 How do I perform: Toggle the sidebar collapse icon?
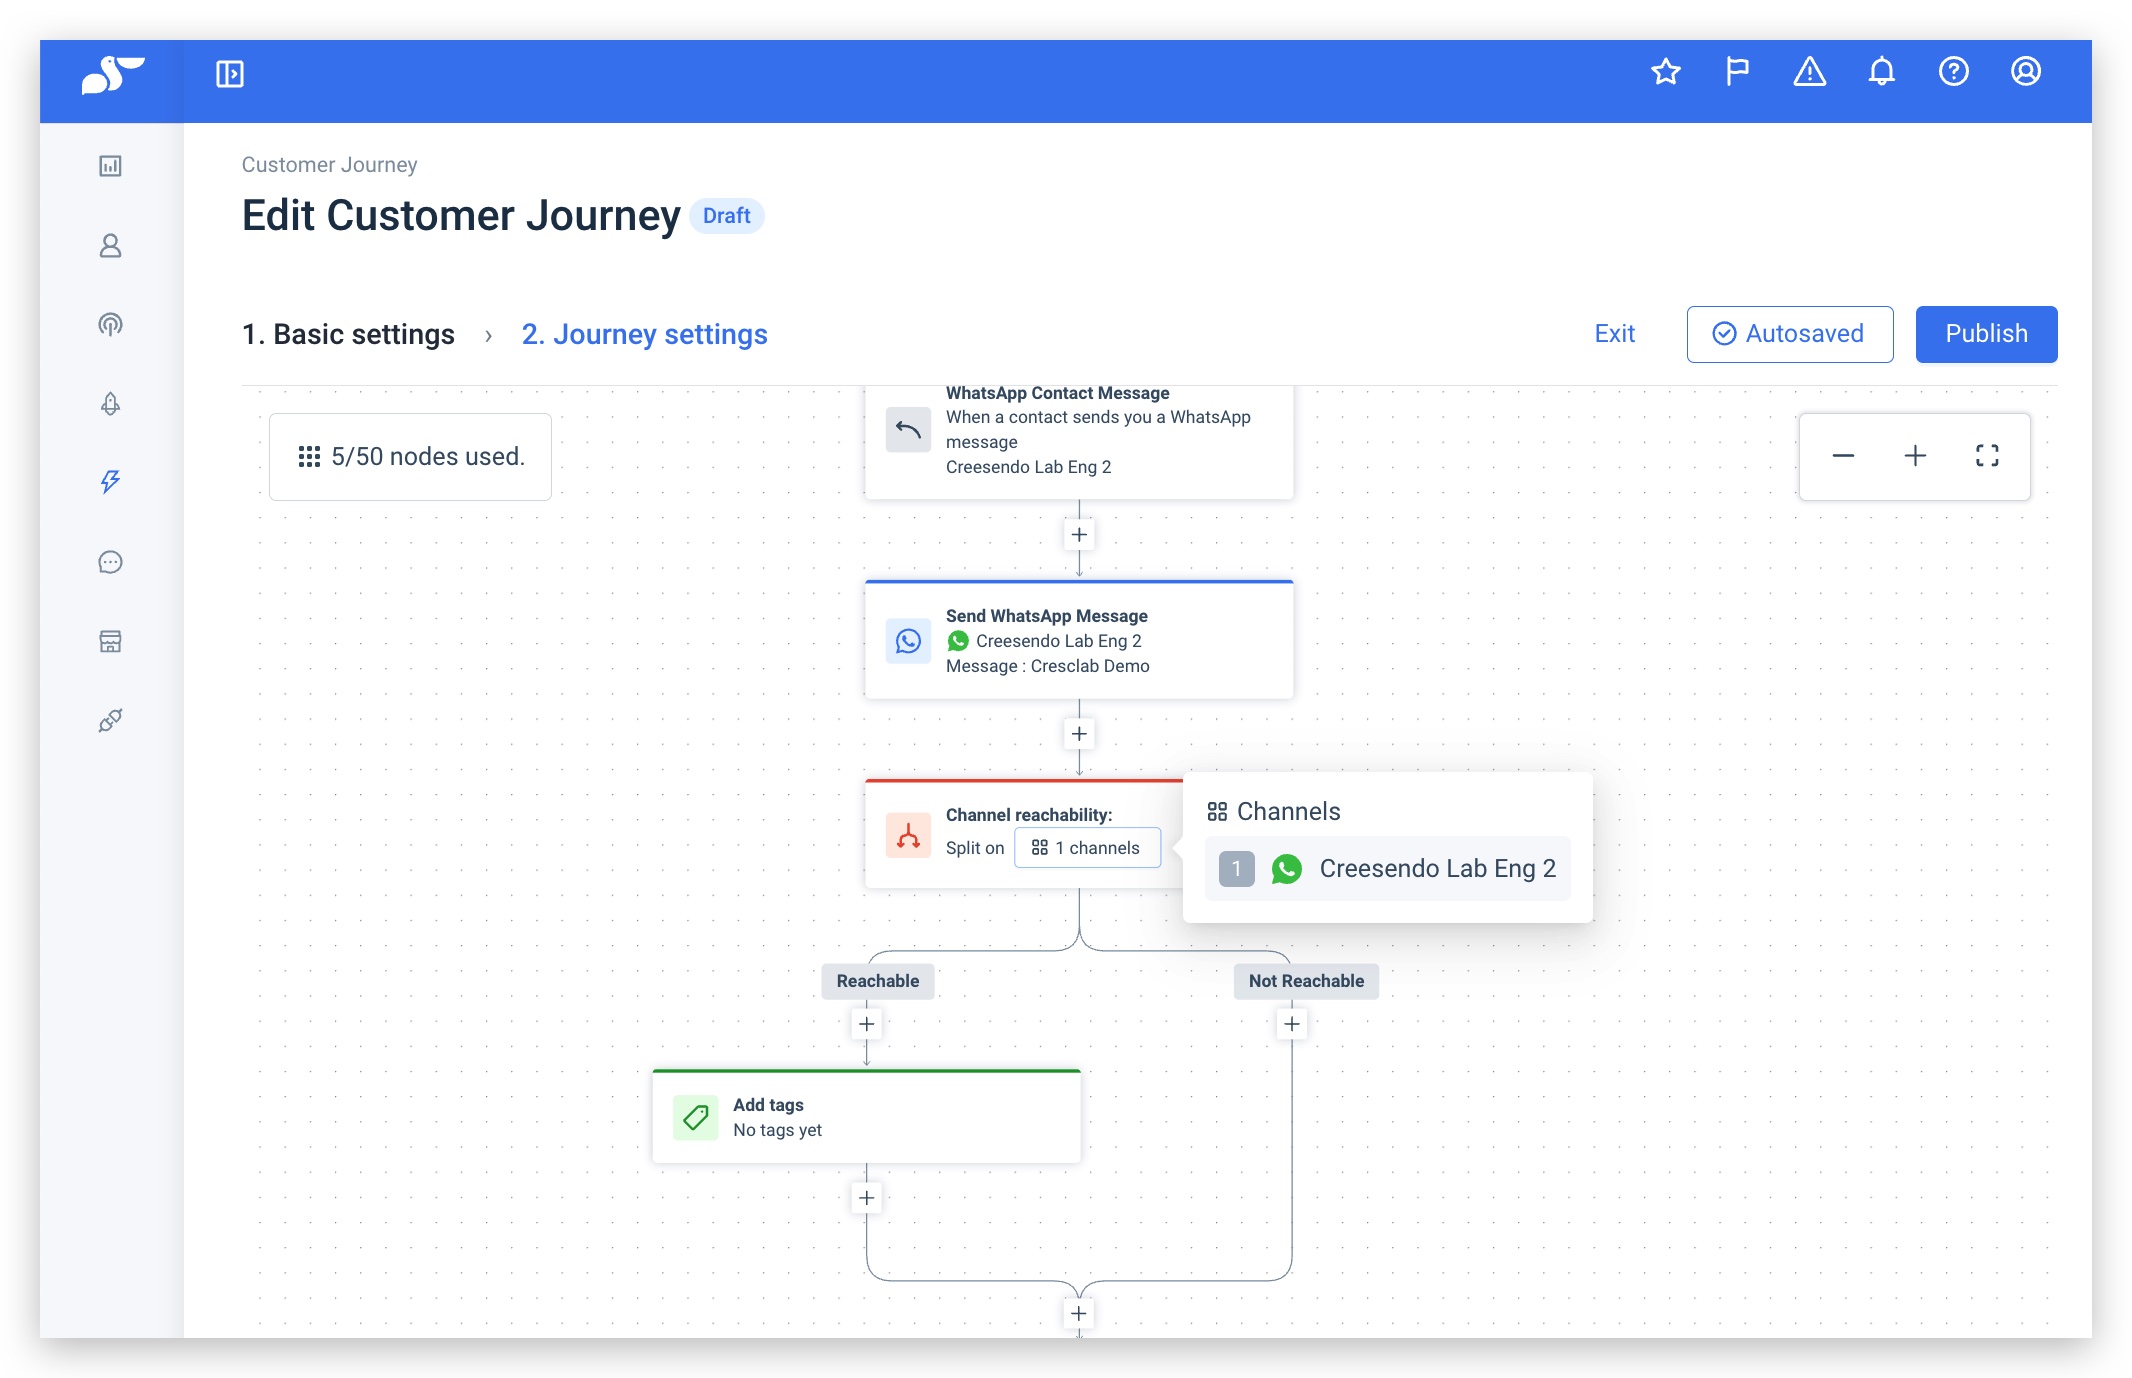[230, 74]
